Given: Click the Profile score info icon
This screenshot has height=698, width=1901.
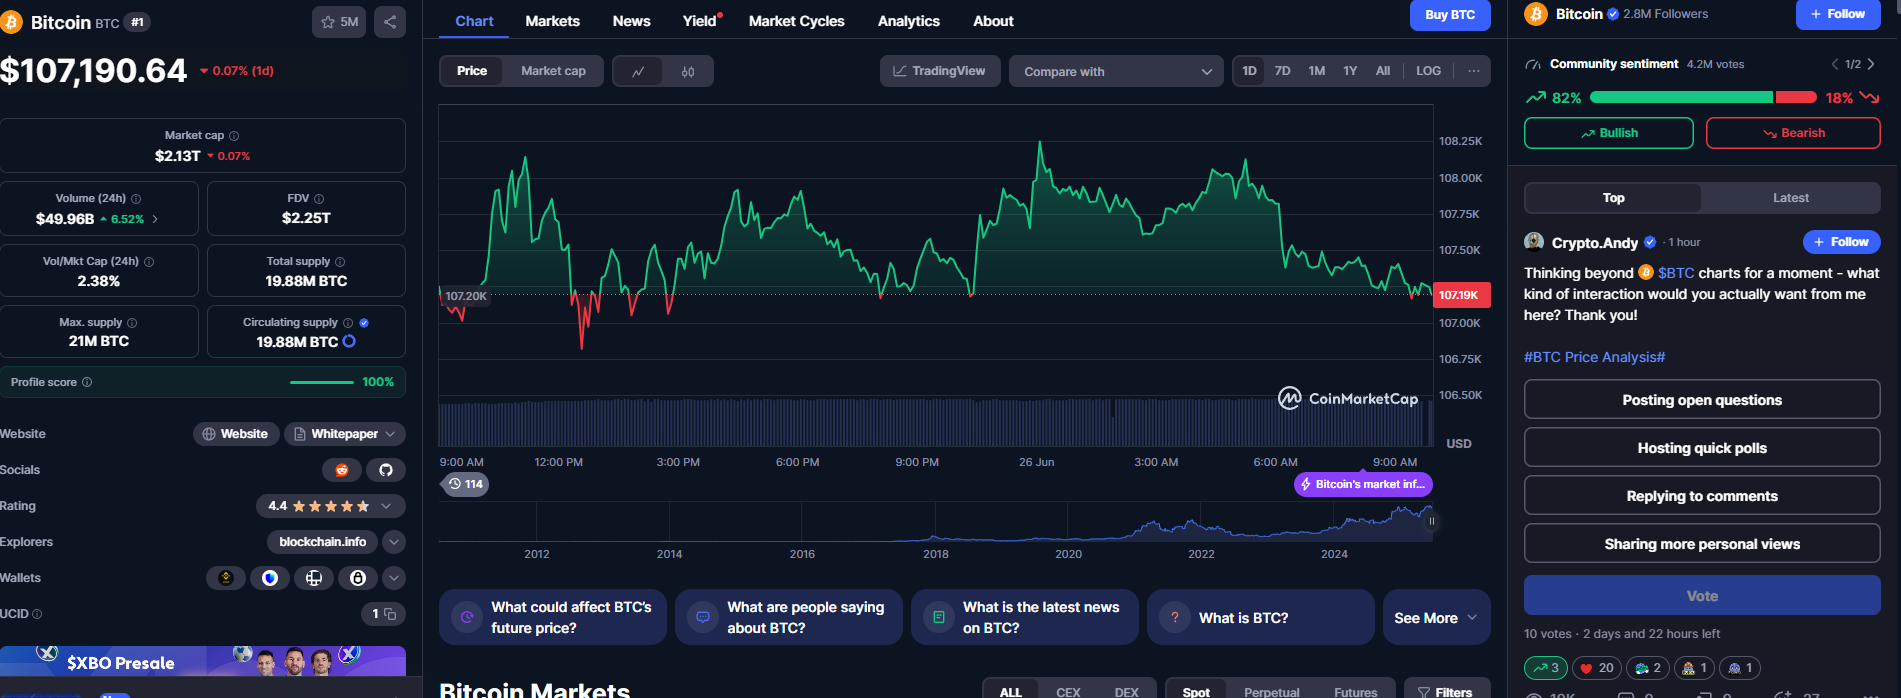Looking at the screenshot, I should point(87,382).
